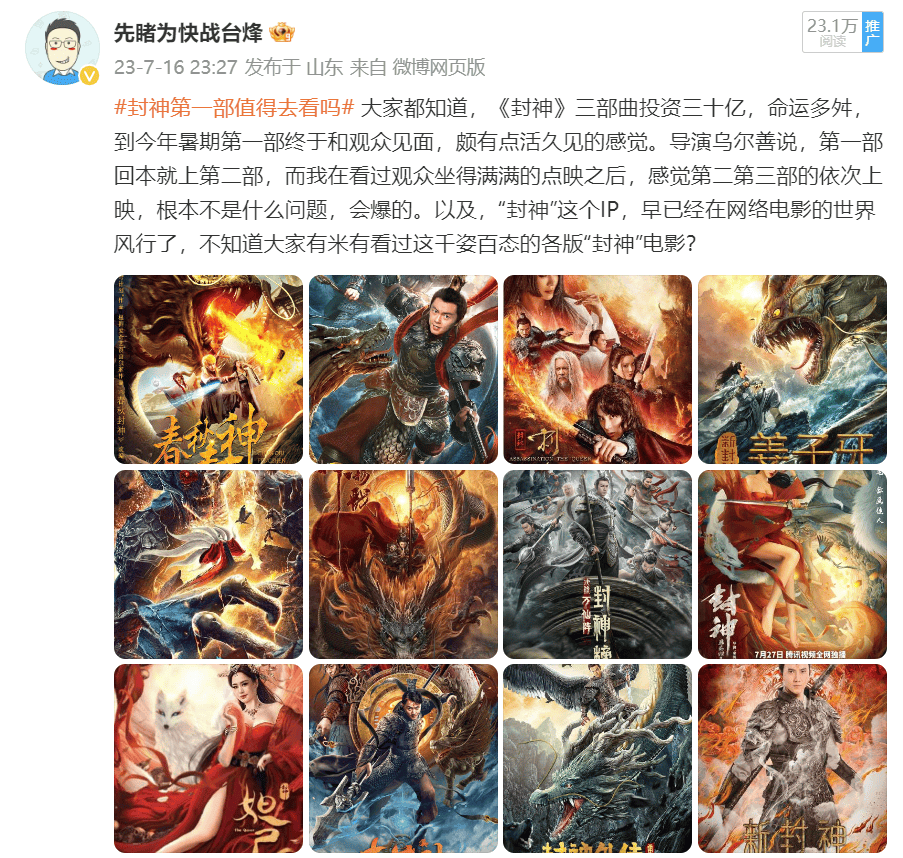This screenshot has height=858, width=903.
Task: Click the post timestamp 23-7-16 23:27
Action: click(x=176, y=67)
